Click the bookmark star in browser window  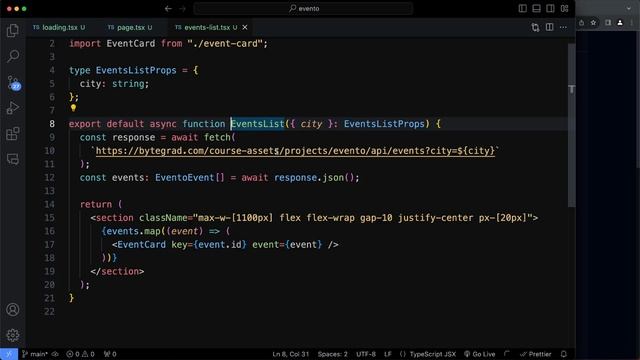tap(593, 23)
